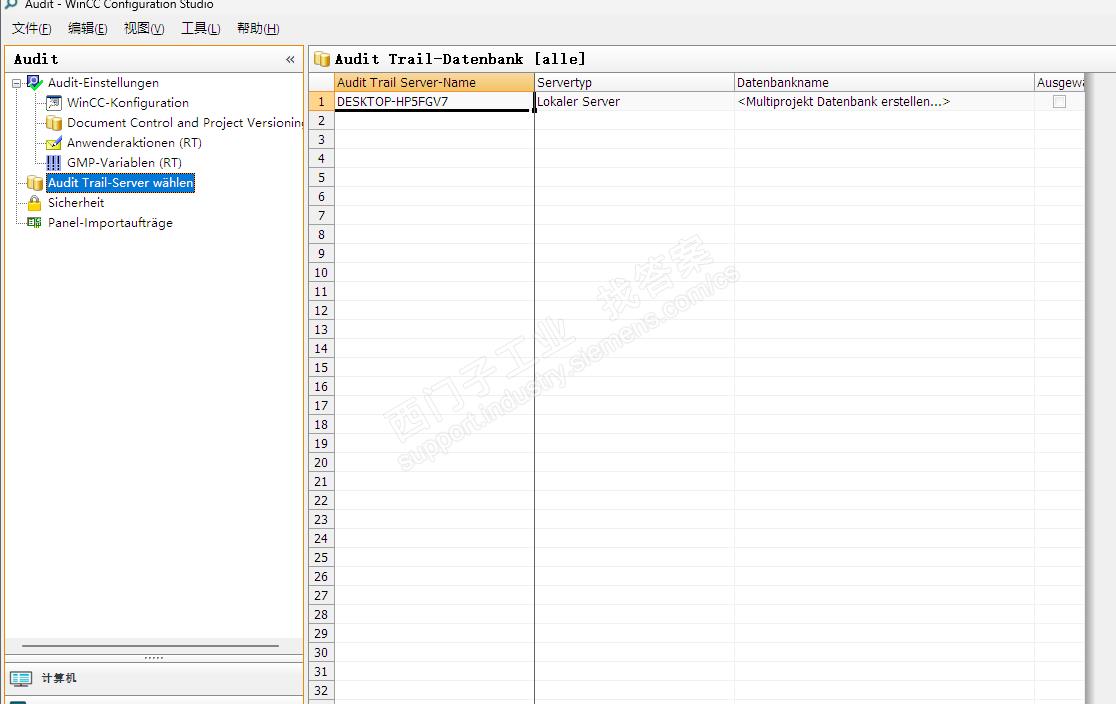1116x704 pixels.
Task: Click the Audit Trail-Server wählen database icon
Action: click(x=35, y=183)
